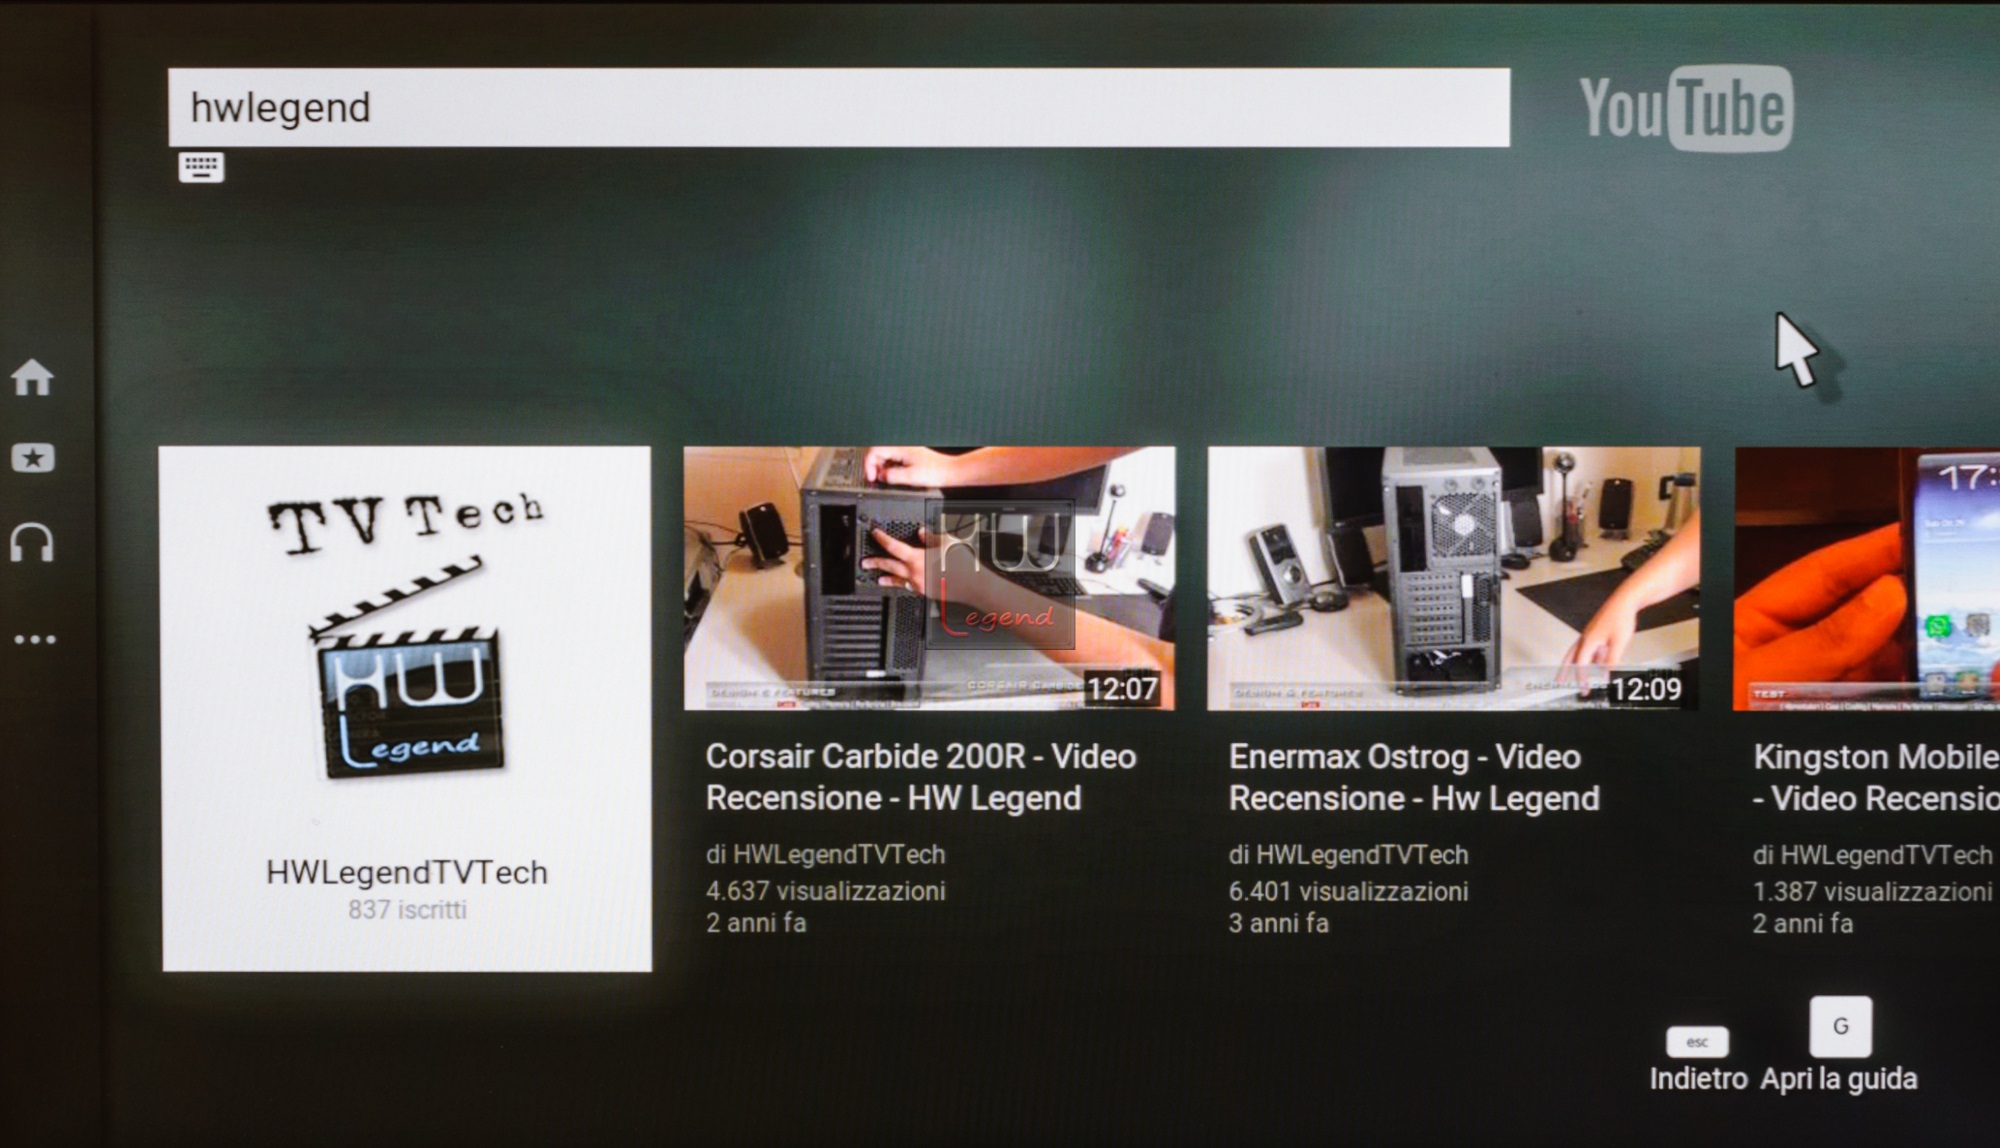Click the HWLegendTVTech channel name
Image resolution: width=2000 pixels, height=1148 pixels.
tap(407, 872)
